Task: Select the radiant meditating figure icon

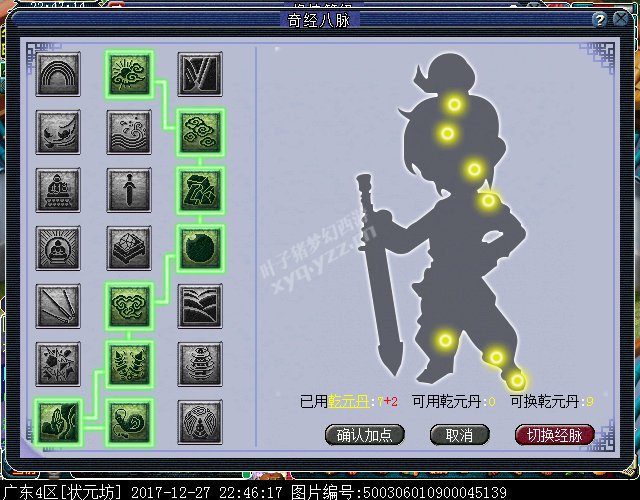Action: click(x=58, y=248)
